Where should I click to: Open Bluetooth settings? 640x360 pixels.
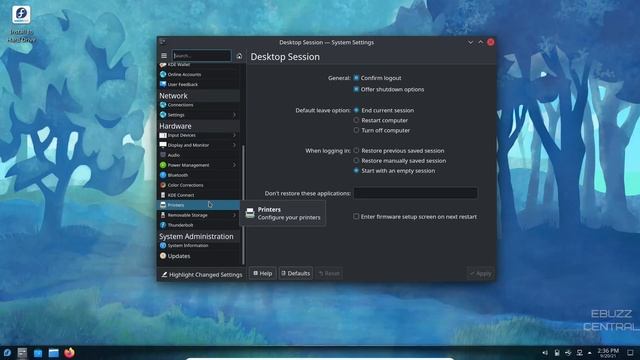(x=199, y=175)
